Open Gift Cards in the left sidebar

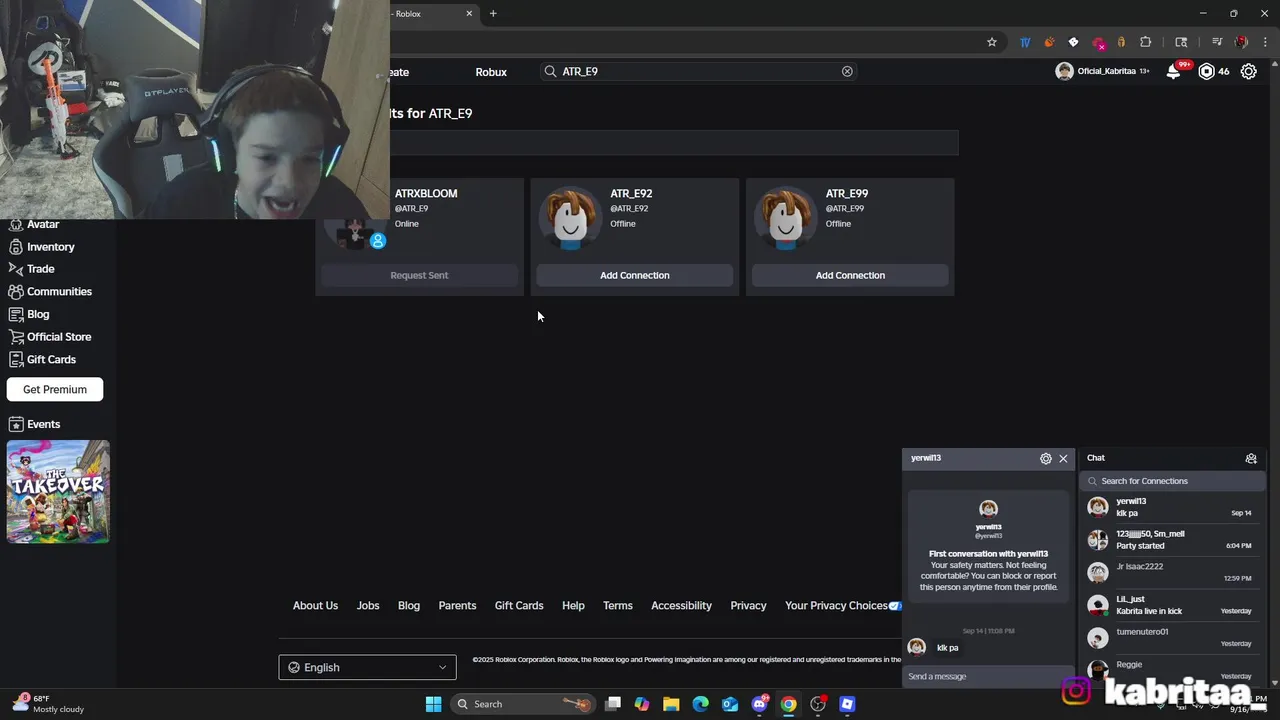pyautogui.click(x=51, y=359)
